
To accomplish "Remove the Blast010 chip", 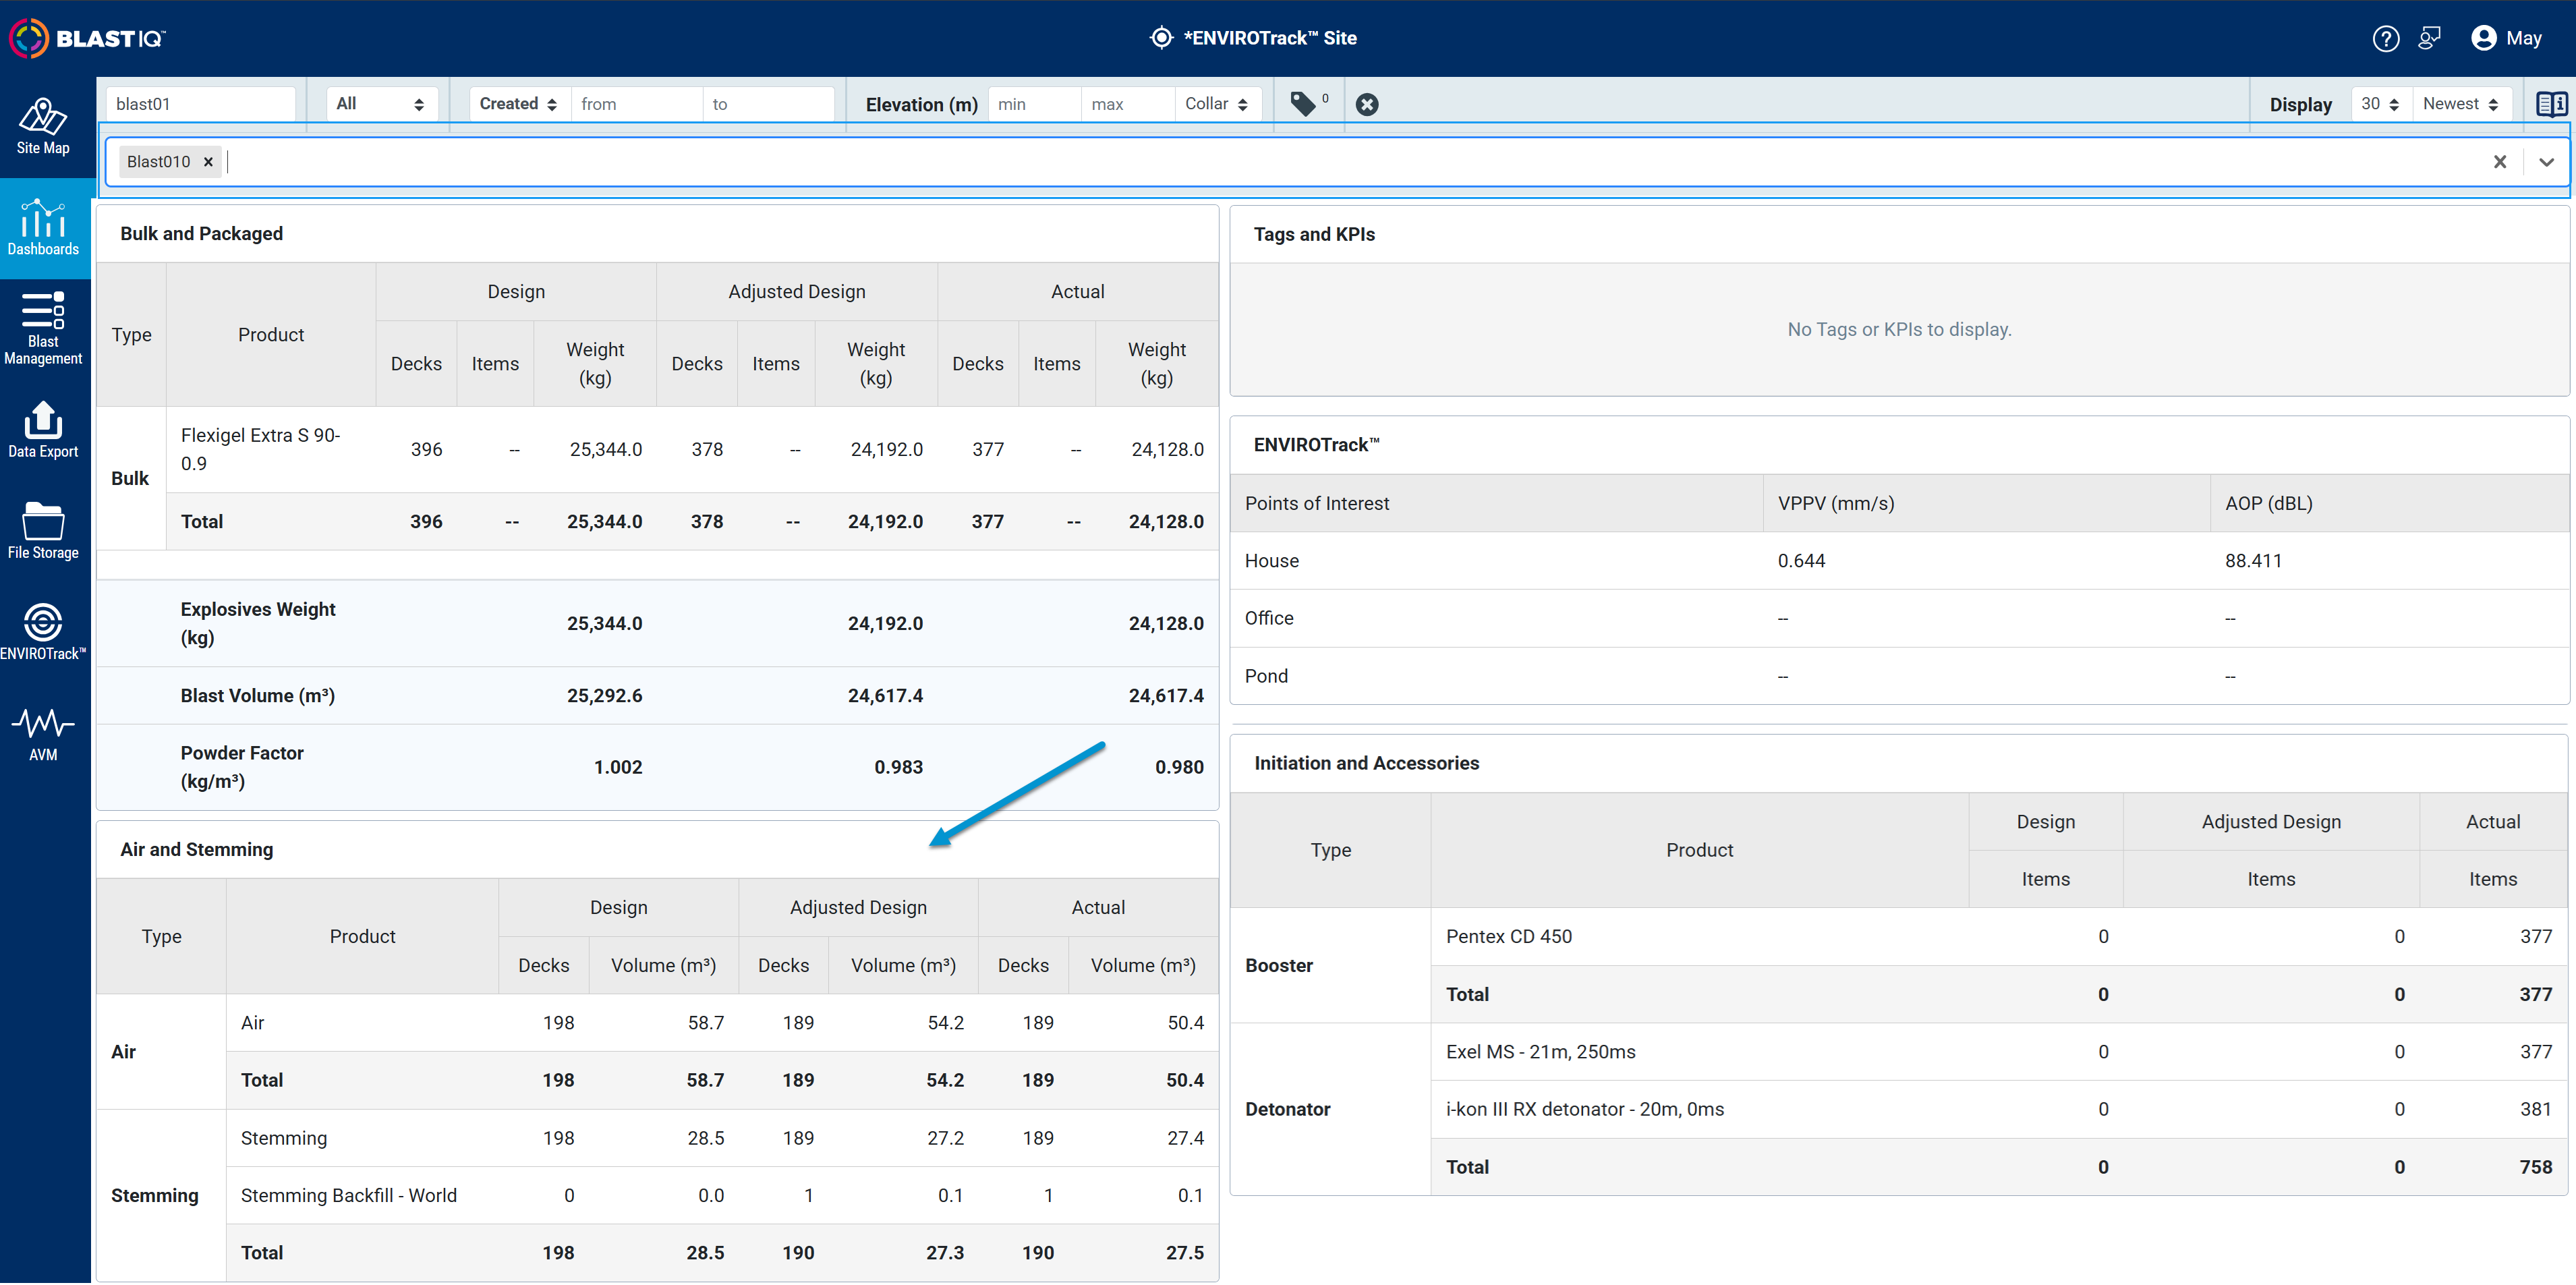I will coord(208,162).
